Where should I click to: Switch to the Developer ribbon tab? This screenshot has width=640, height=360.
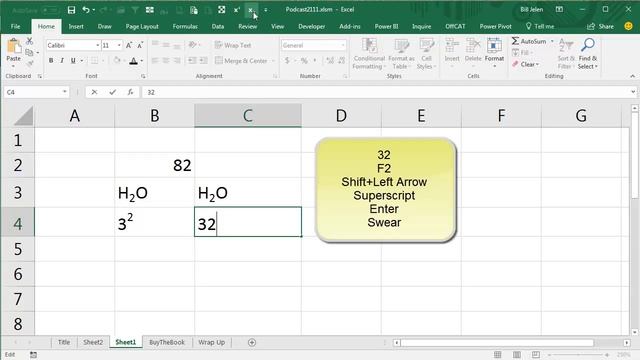click(x=311, y=27)
